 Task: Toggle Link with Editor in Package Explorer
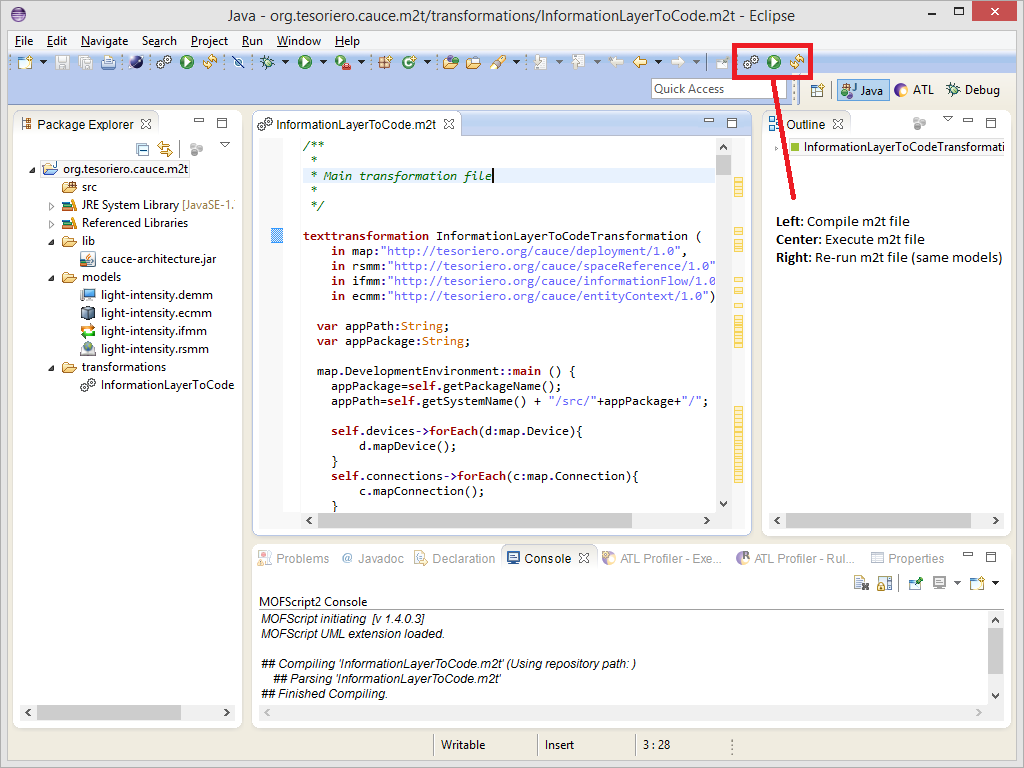165,149
